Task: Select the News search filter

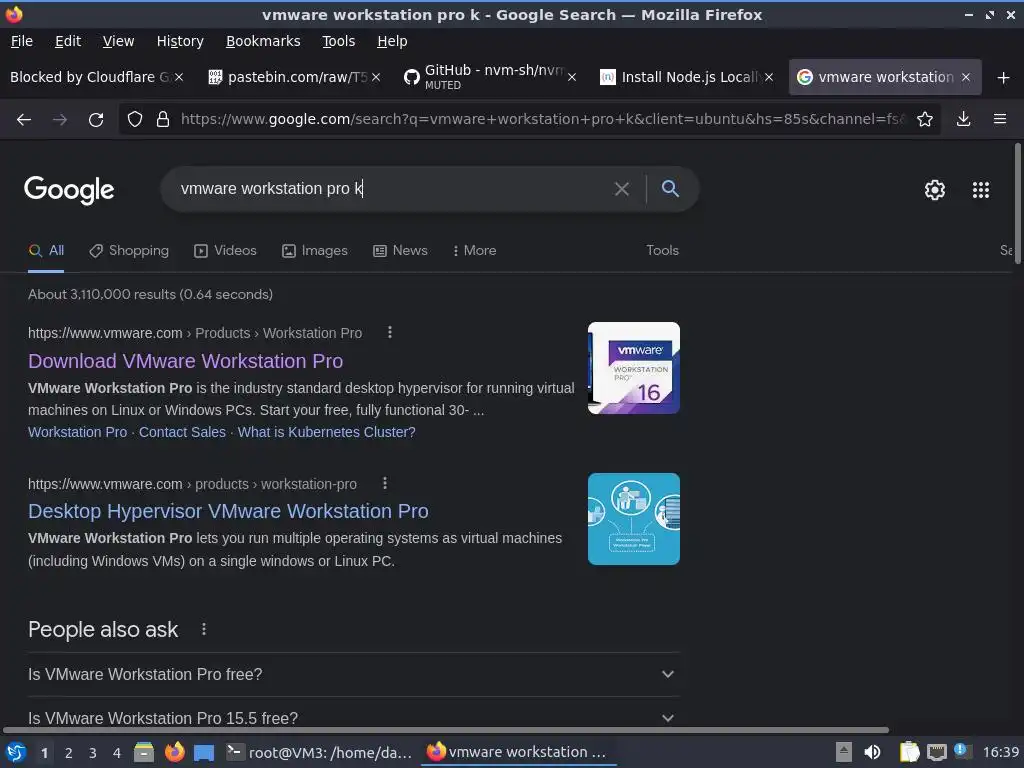Action: [400, 251]
